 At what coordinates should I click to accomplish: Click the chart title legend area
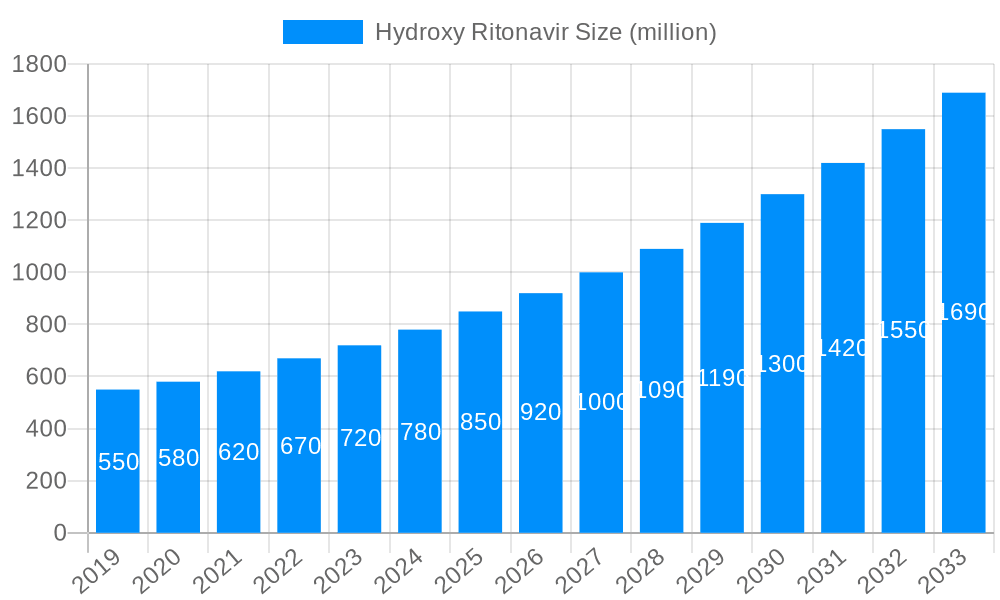coord(500,32)
